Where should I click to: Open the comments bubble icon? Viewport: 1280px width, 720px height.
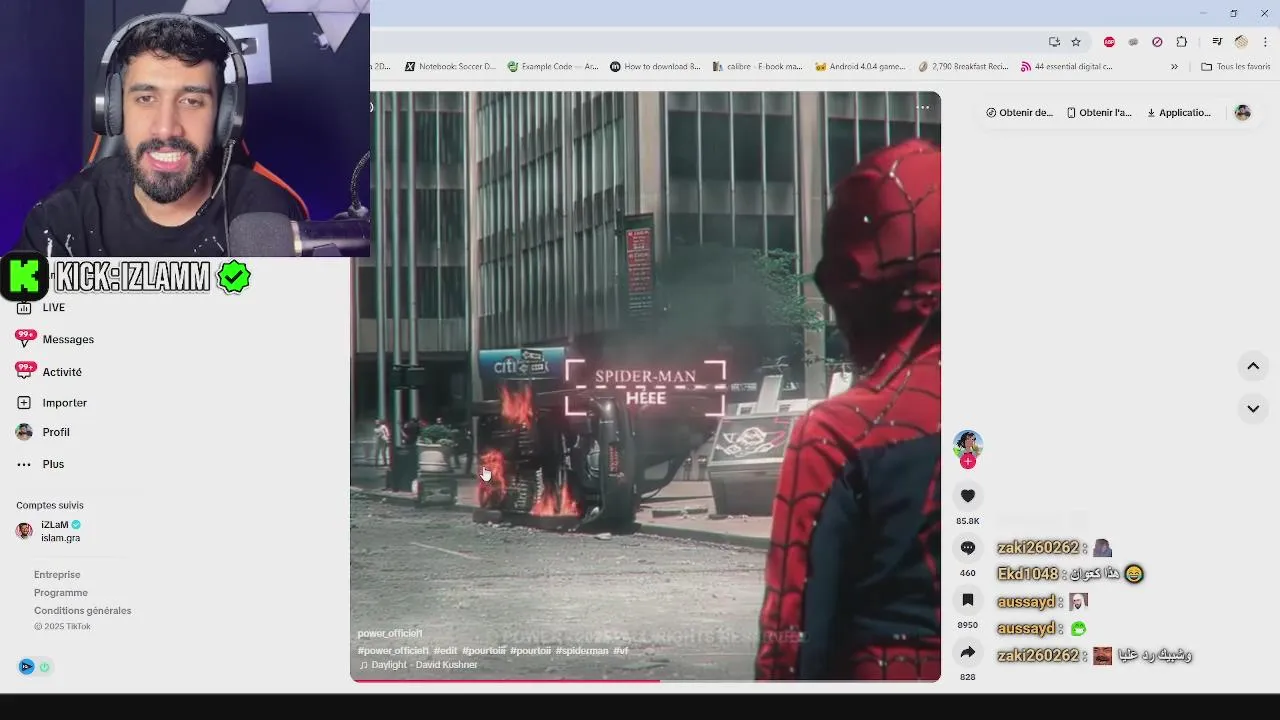coord(967,548)
